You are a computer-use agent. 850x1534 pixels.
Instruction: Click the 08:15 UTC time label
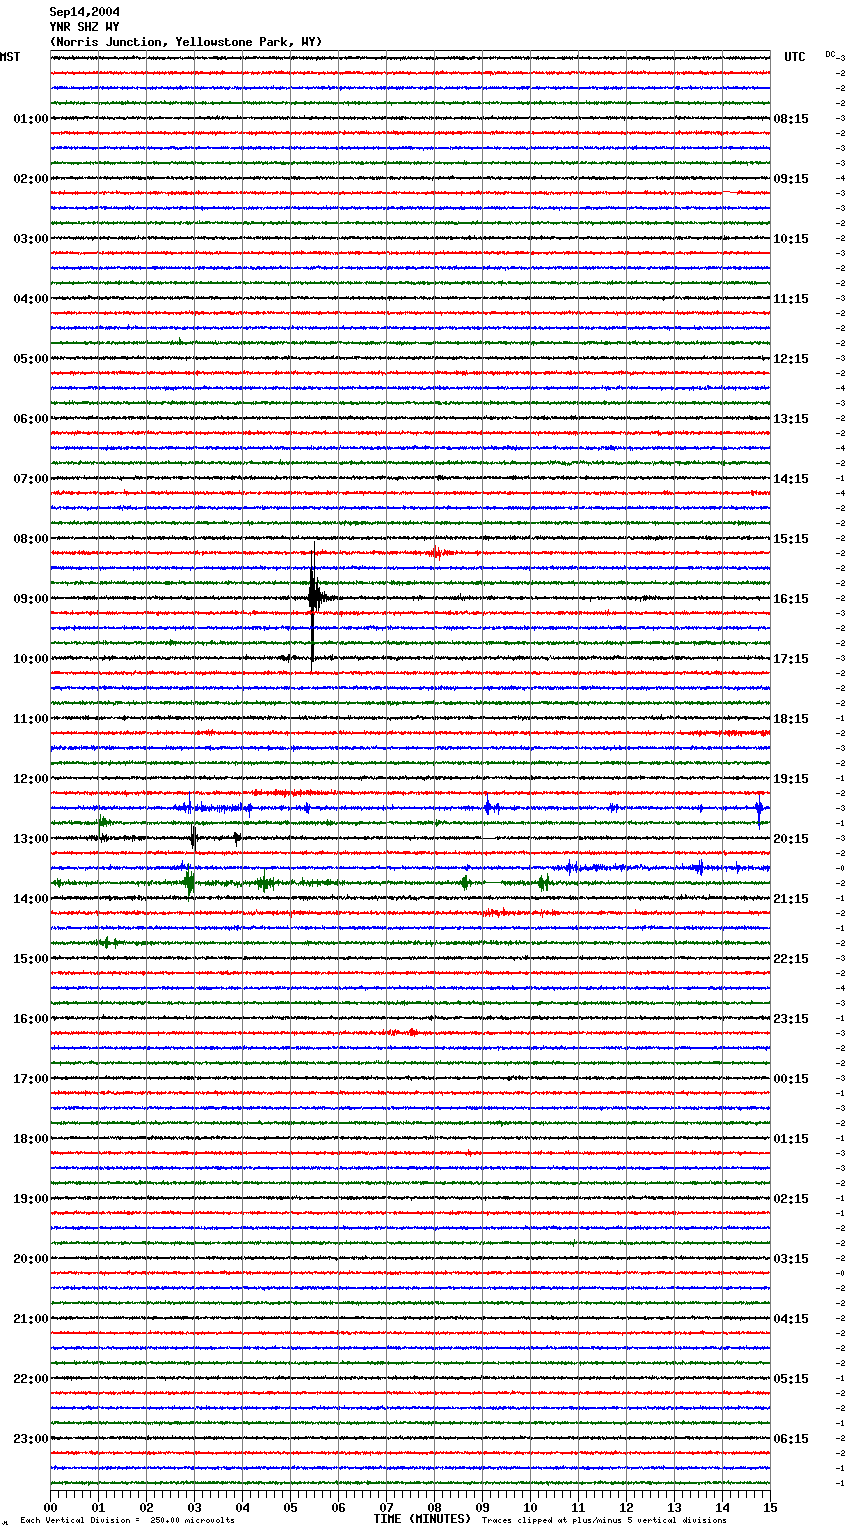(x=791, y=119)
